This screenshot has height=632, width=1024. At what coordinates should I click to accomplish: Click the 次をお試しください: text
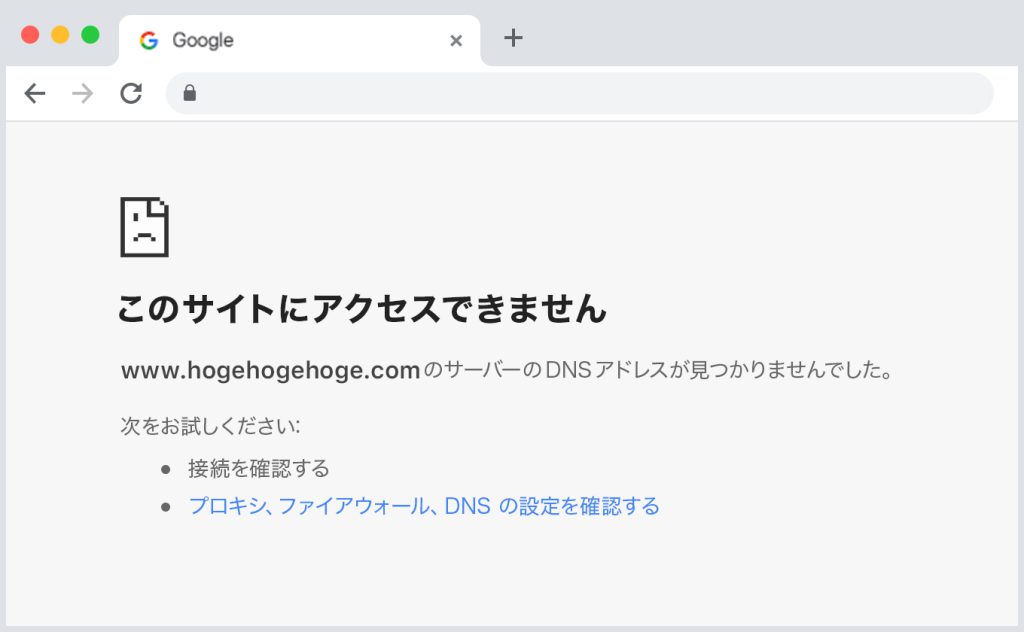(210, 426)
